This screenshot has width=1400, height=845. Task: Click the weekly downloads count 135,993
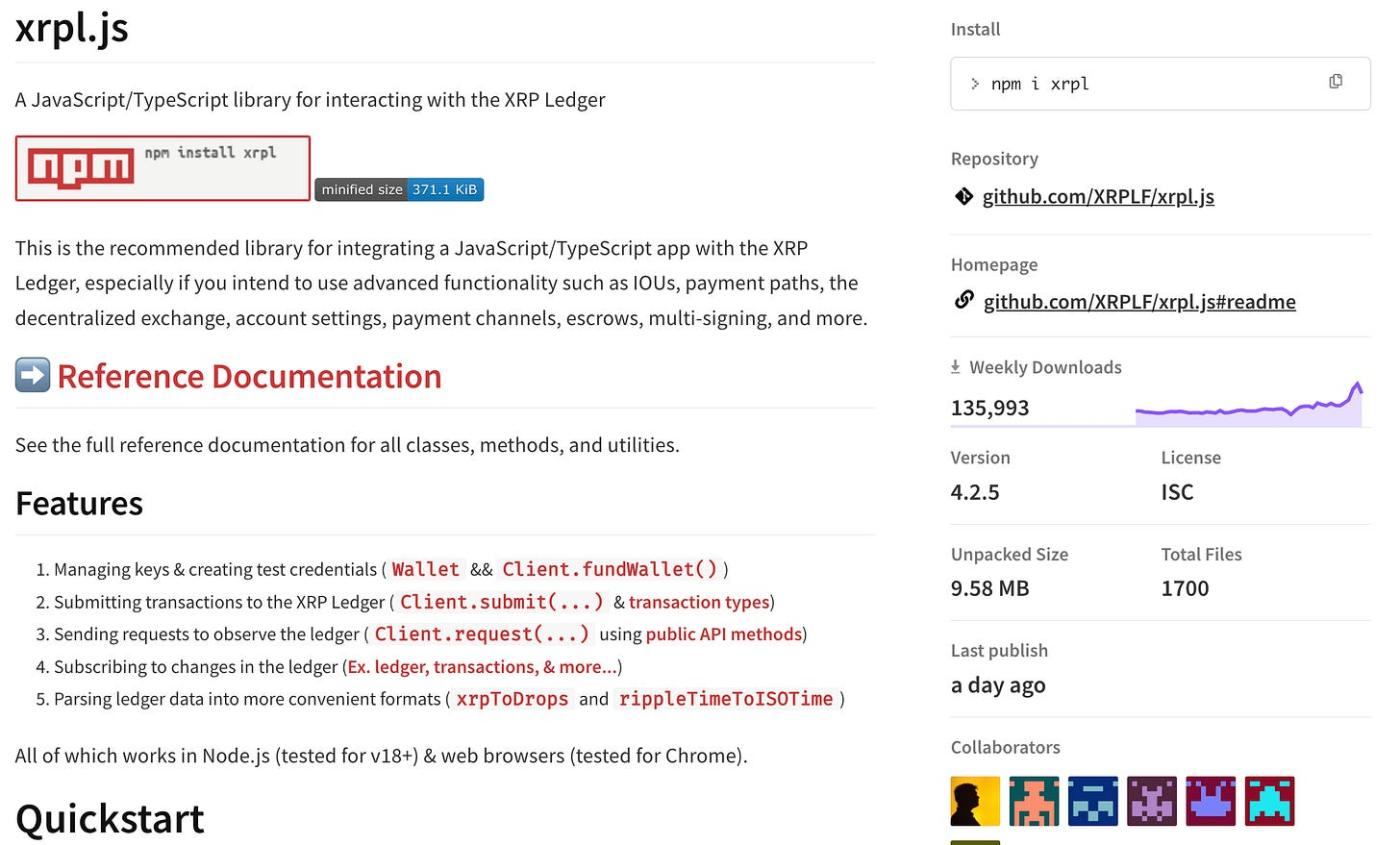990,408
